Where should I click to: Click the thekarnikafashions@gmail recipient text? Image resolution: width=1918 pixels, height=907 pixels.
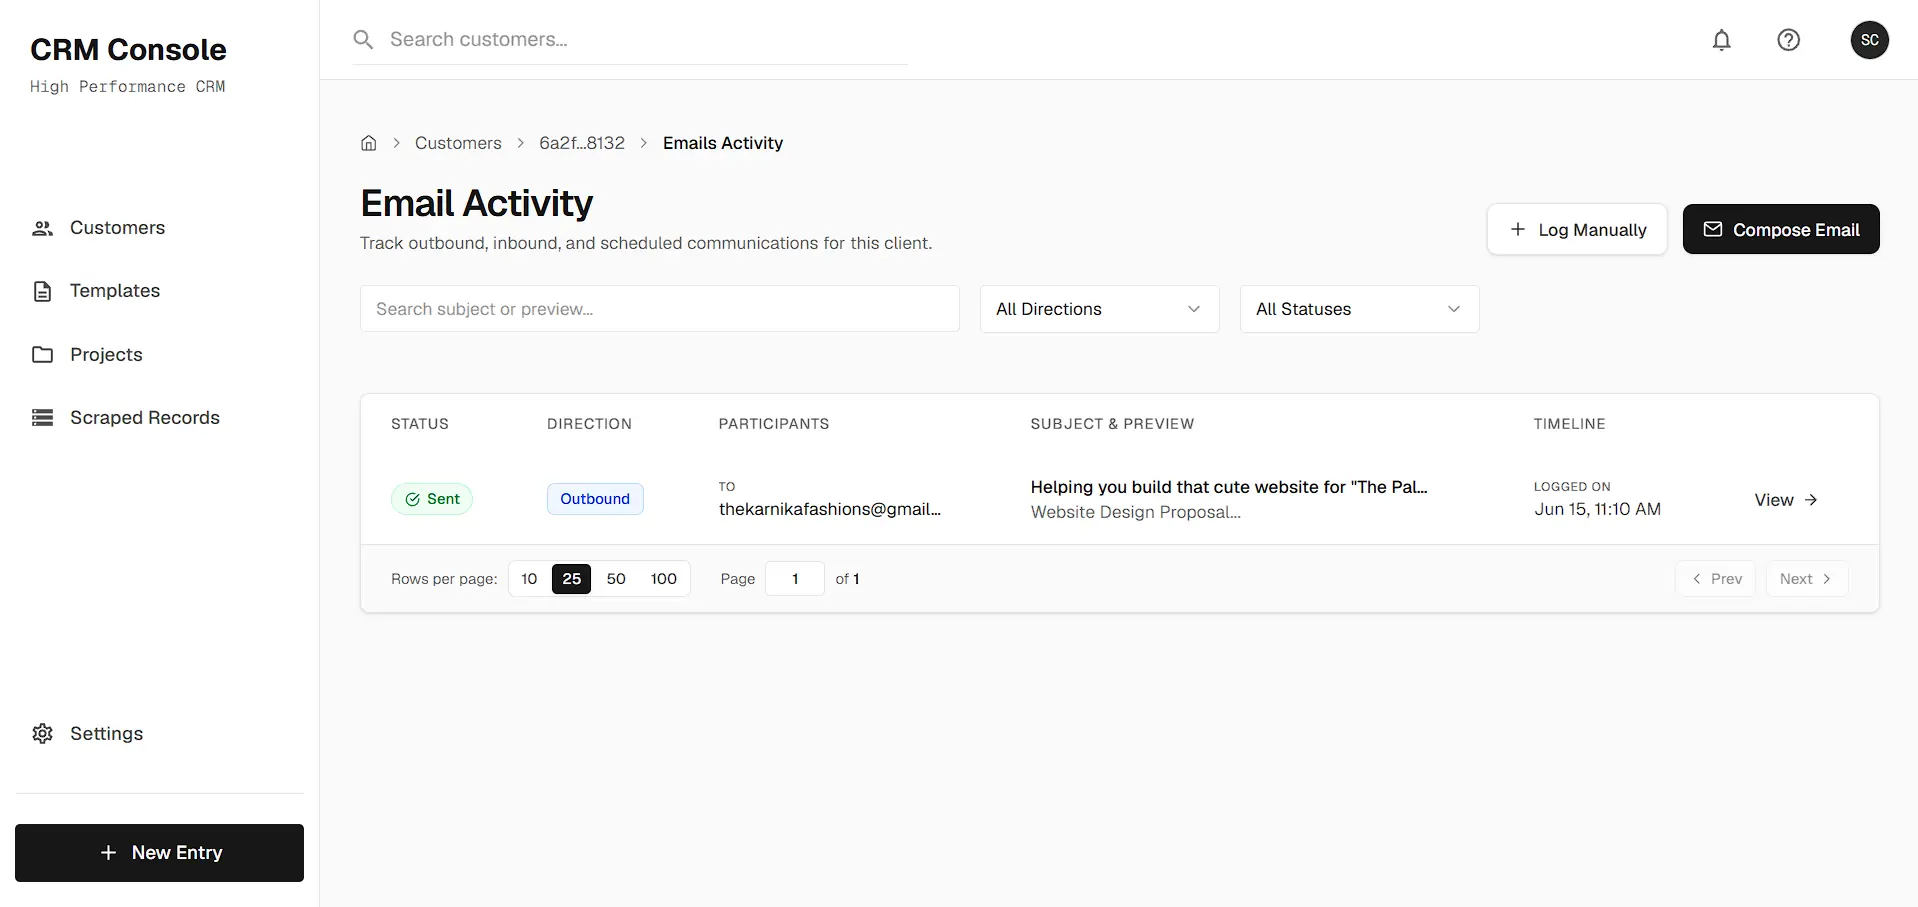pyautogui.click(x=829, y=509)
